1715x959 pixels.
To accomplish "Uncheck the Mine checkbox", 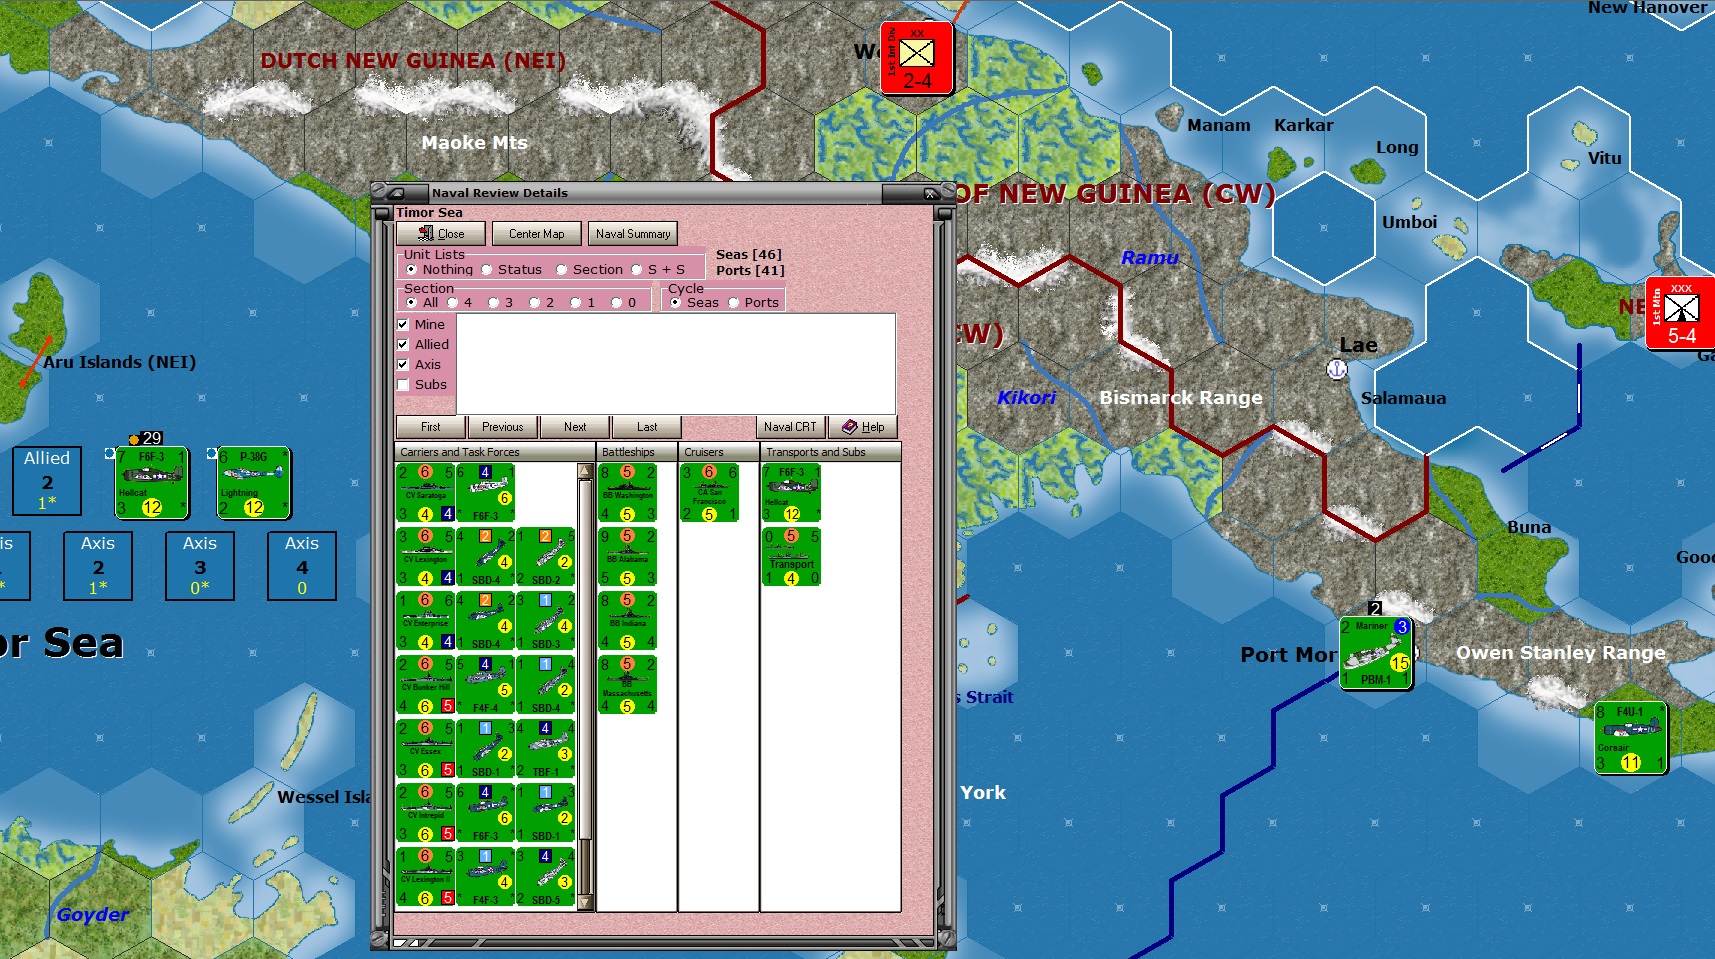I will click(x=403, y=325).
